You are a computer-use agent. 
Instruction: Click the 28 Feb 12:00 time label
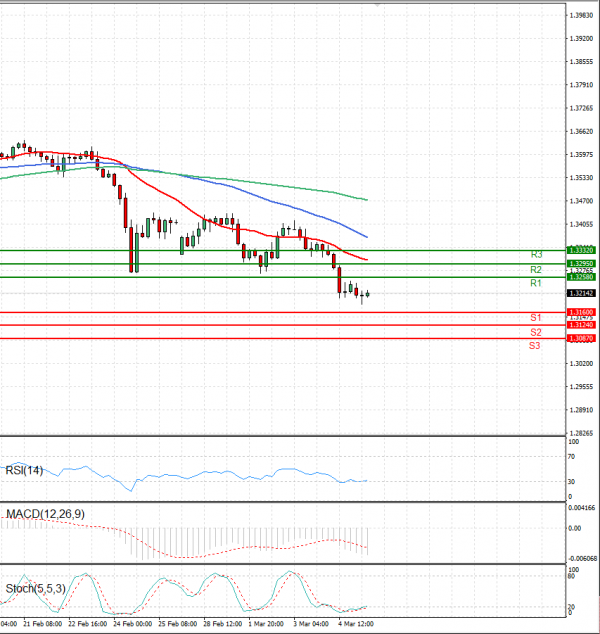222,624
